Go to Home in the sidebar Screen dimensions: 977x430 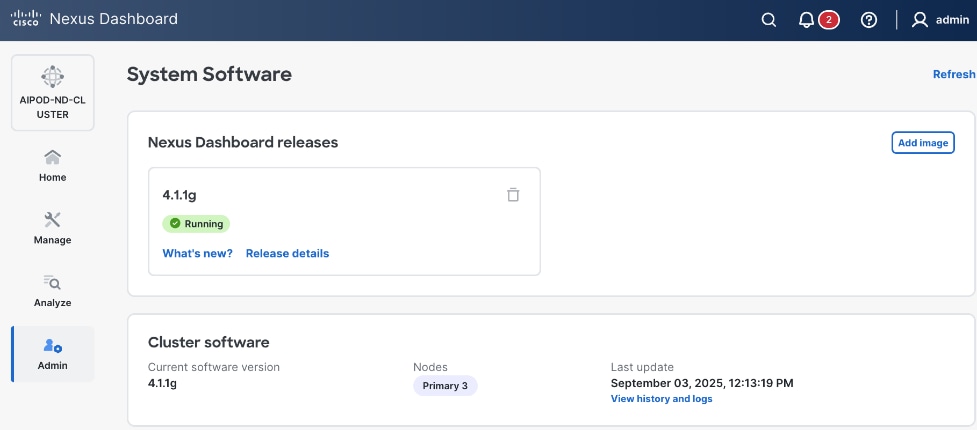52,165
